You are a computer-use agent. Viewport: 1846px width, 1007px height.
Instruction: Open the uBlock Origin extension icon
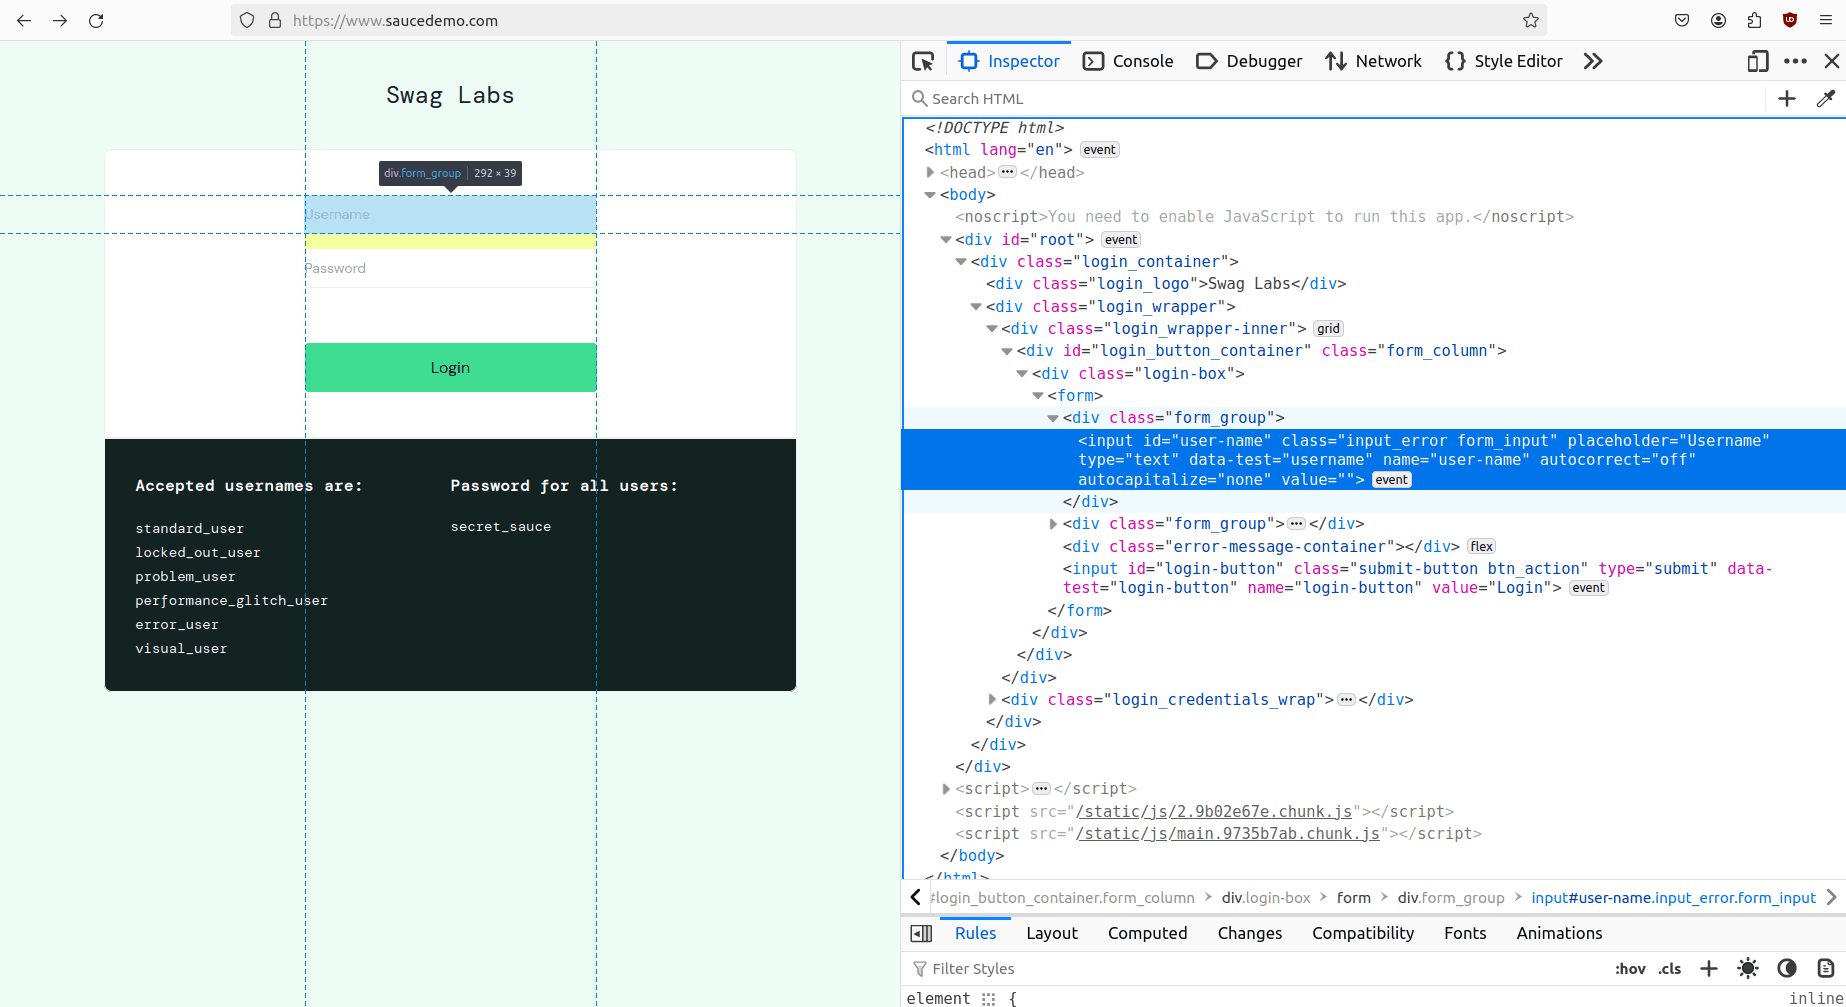coord(1790,20)
